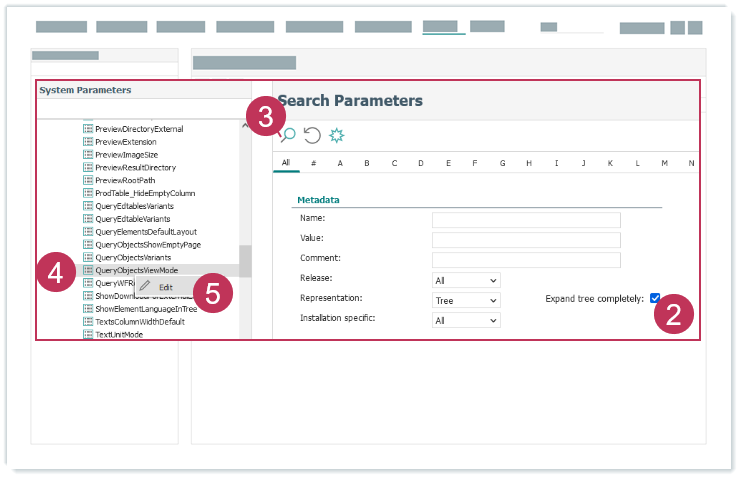This screenshot has height=479, width=741.
Task: Click the icon beside PreviewDirectoryExternal
Action: (87, 129)
